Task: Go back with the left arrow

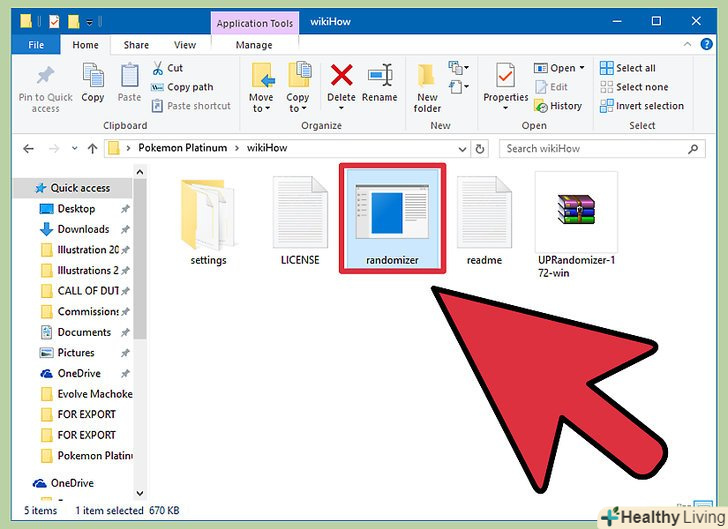Action: pyautogui.click(x=28, y=149)
